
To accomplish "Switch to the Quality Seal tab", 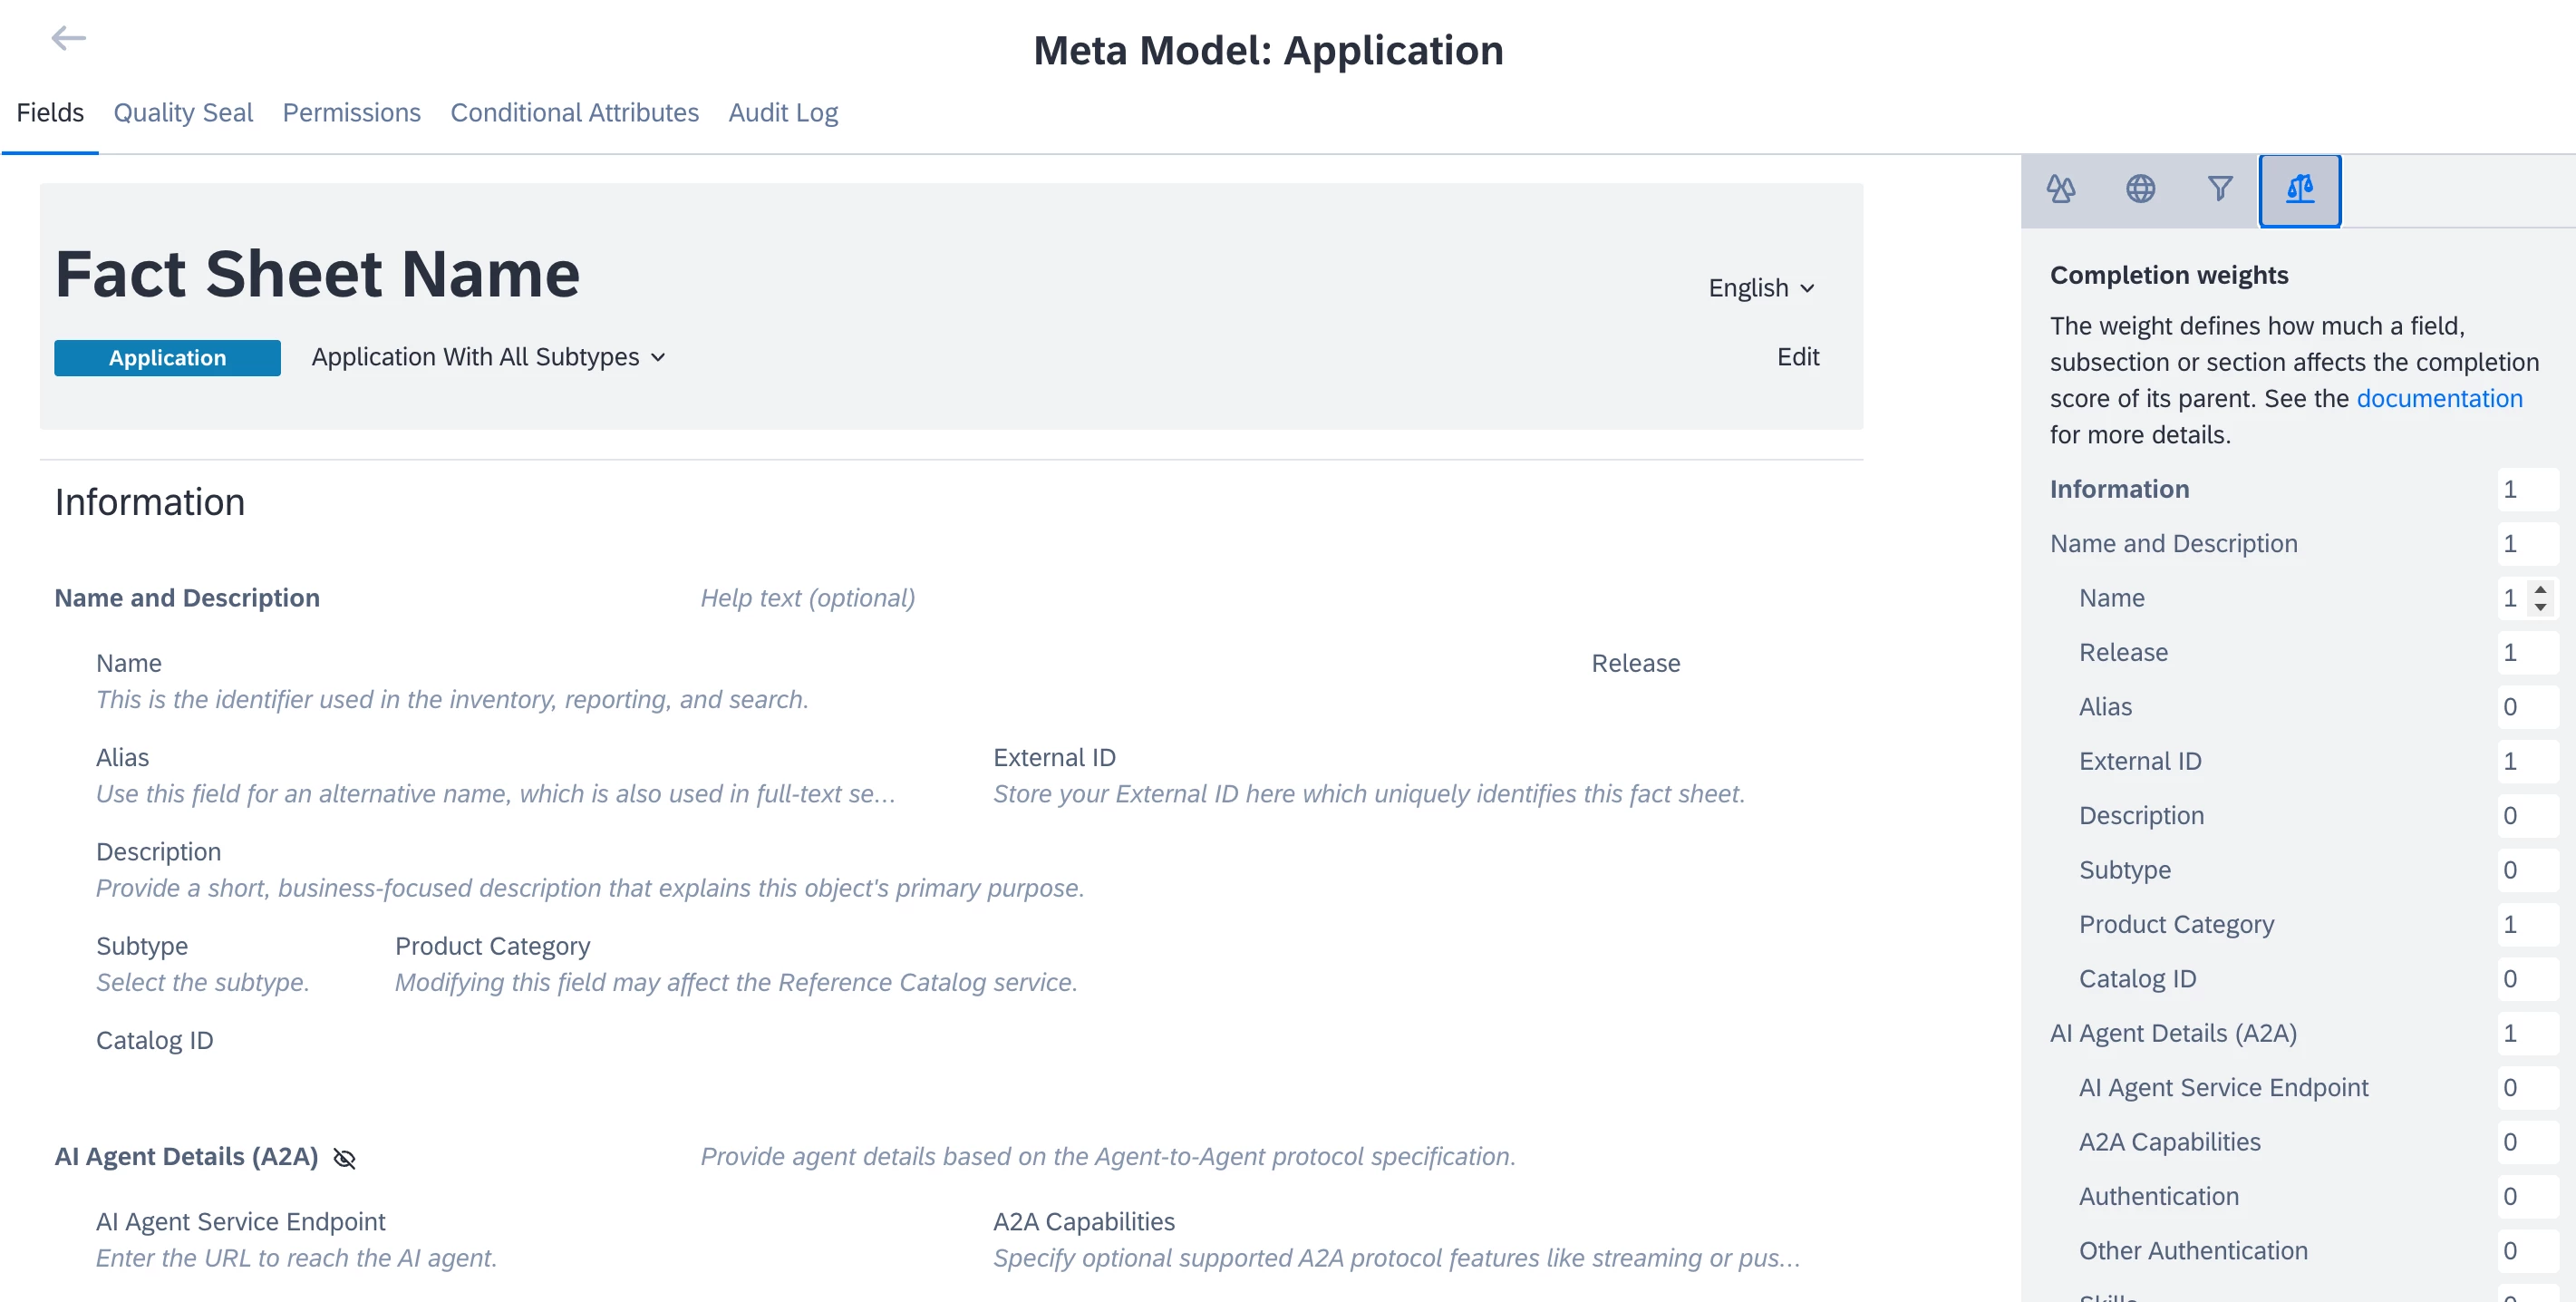I will (183, 113).
